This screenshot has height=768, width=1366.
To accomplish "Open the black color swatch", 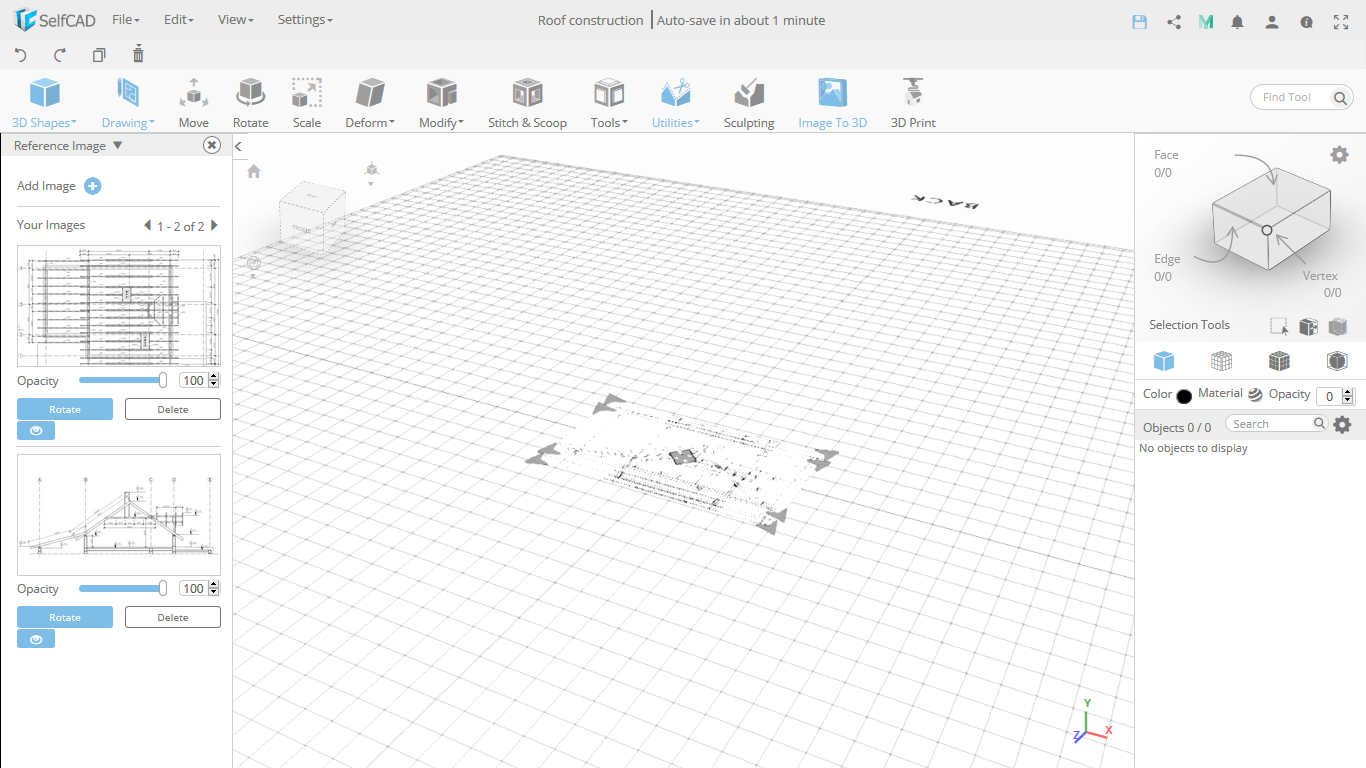I will (x=1184, y=396).
